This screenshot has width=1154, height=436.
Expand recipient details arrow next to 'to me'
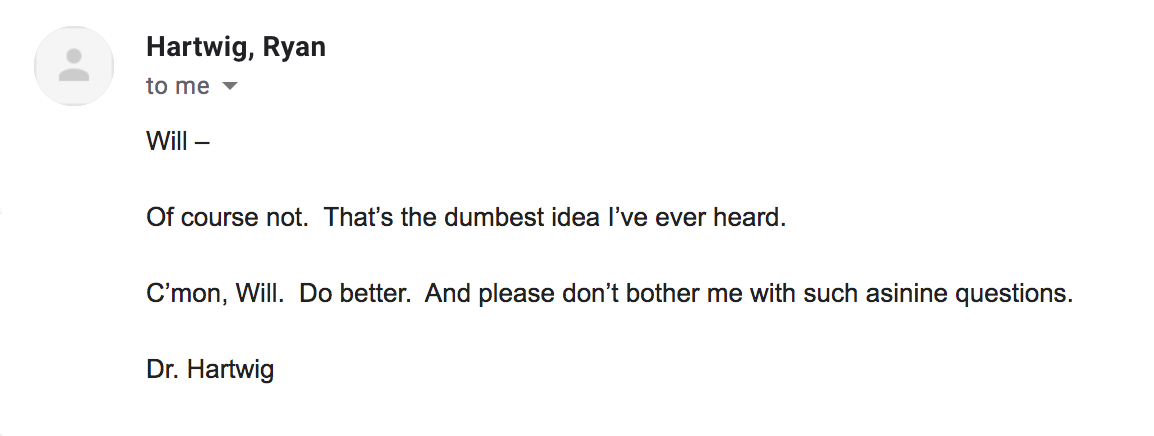[230, 86]
